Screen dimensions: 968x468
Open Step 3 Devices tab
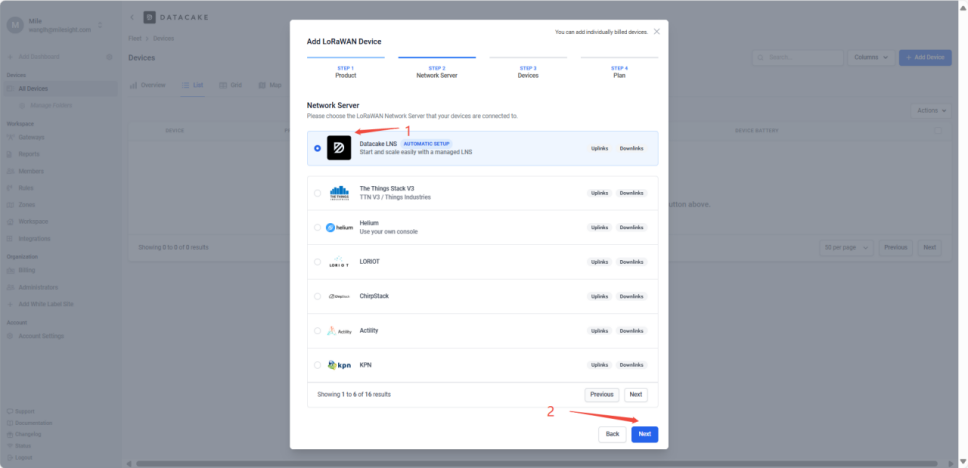(528, 69)
